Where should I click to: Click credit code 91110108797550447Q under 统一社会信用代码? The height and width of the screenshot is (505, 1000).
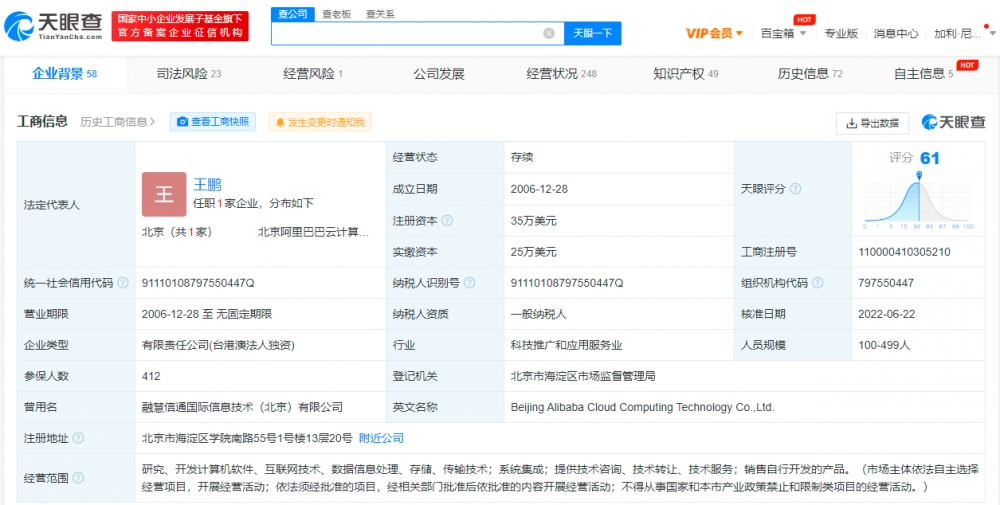coord(198,282)
